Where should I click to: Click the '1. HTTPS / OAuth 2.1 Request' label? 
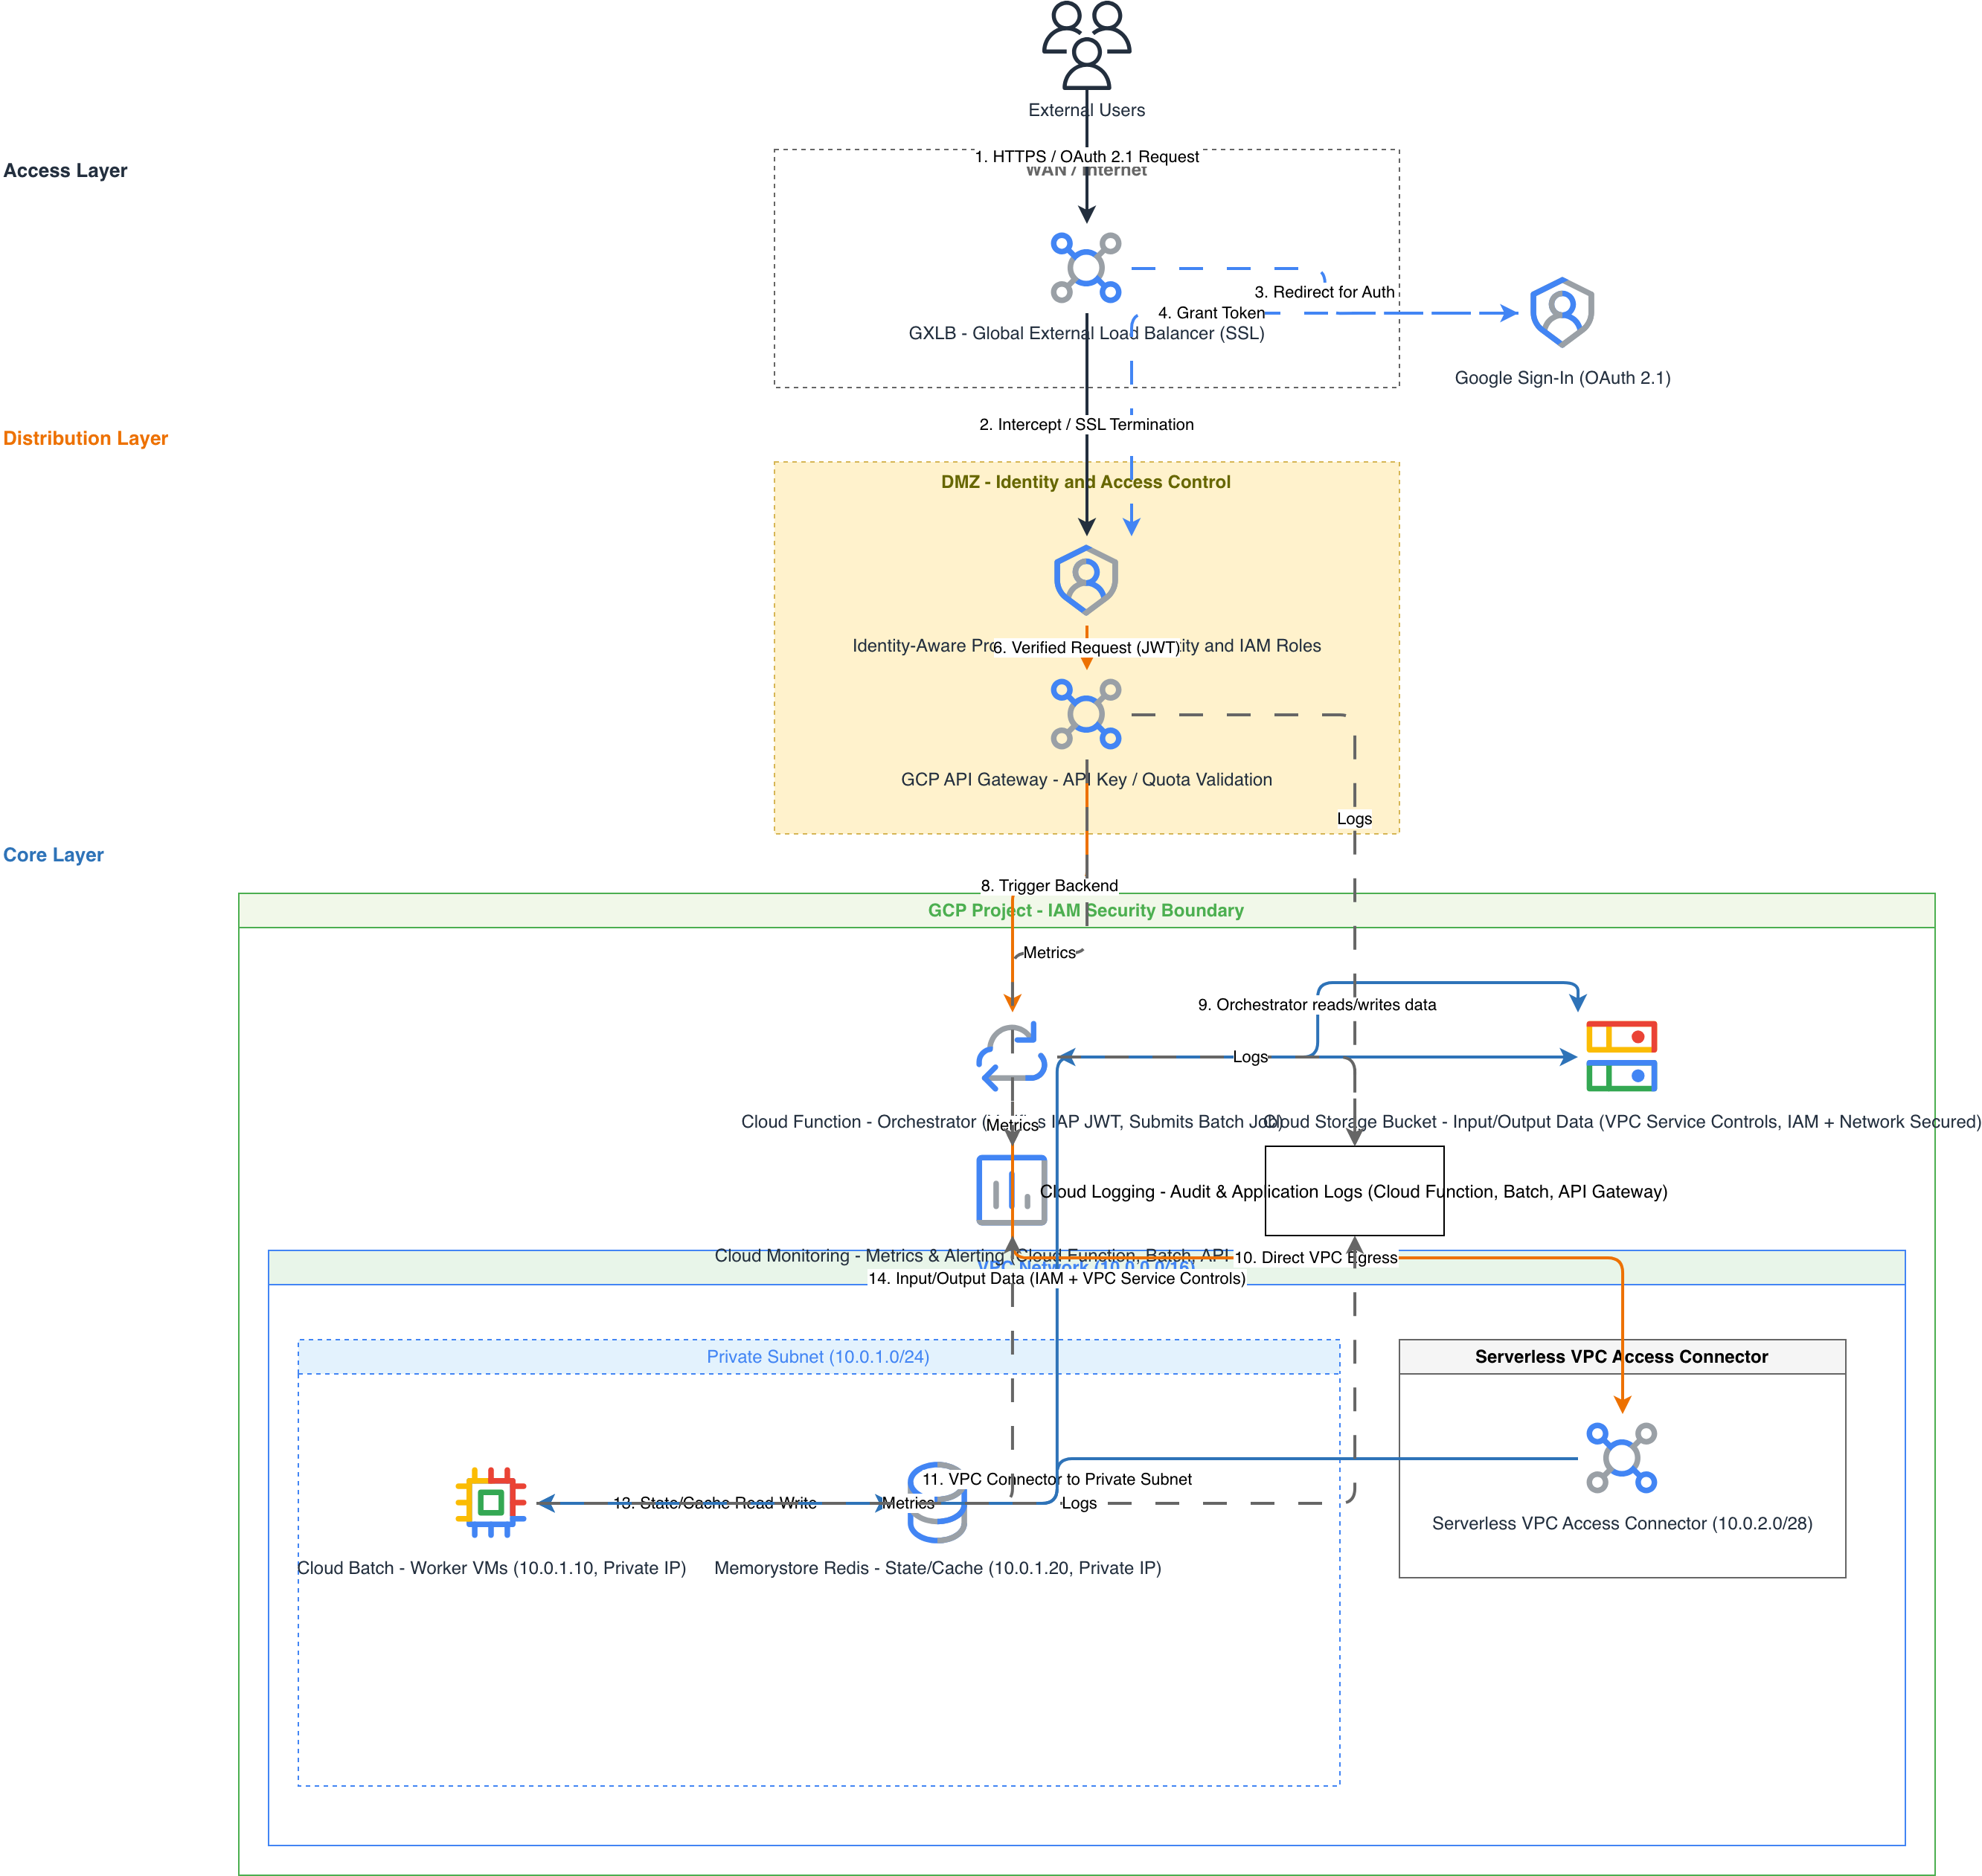[1086, 156]
